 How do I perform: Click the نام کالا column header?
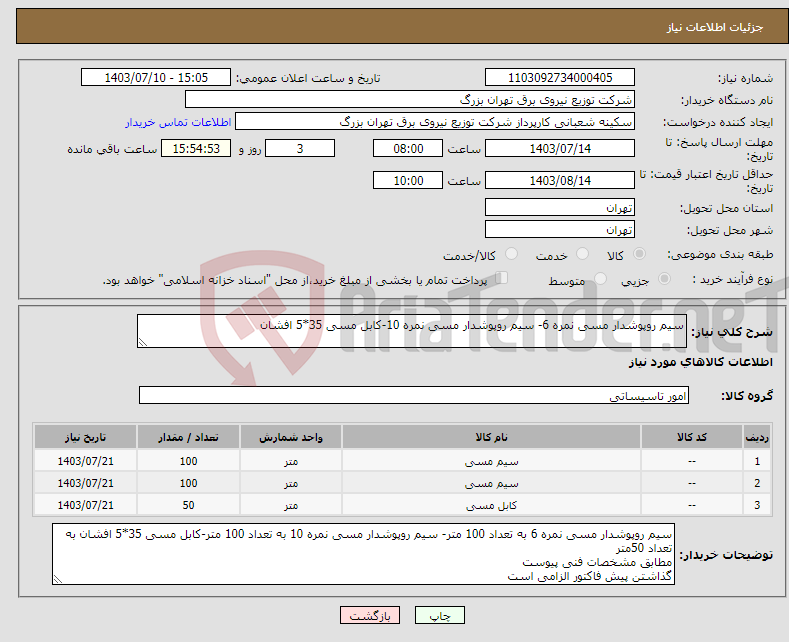491,437
